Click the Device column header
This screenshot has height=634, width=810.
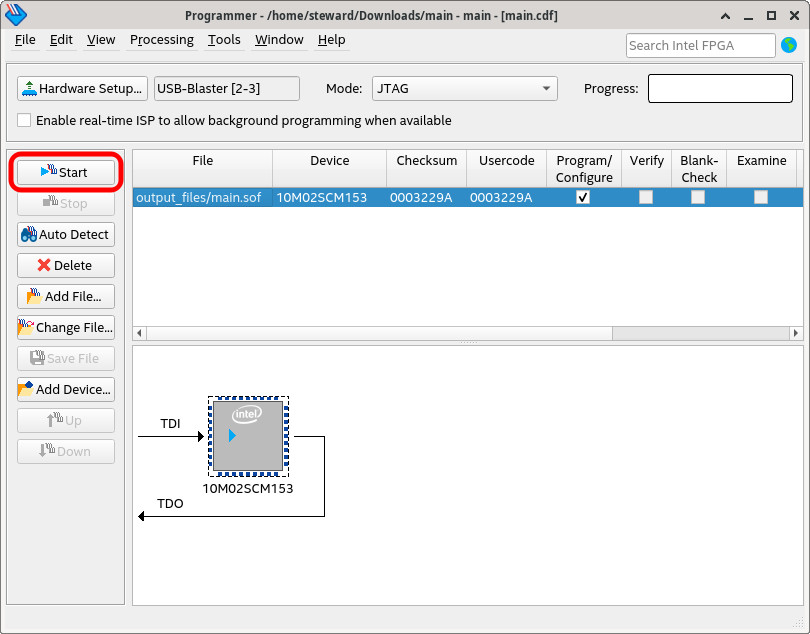330,168
